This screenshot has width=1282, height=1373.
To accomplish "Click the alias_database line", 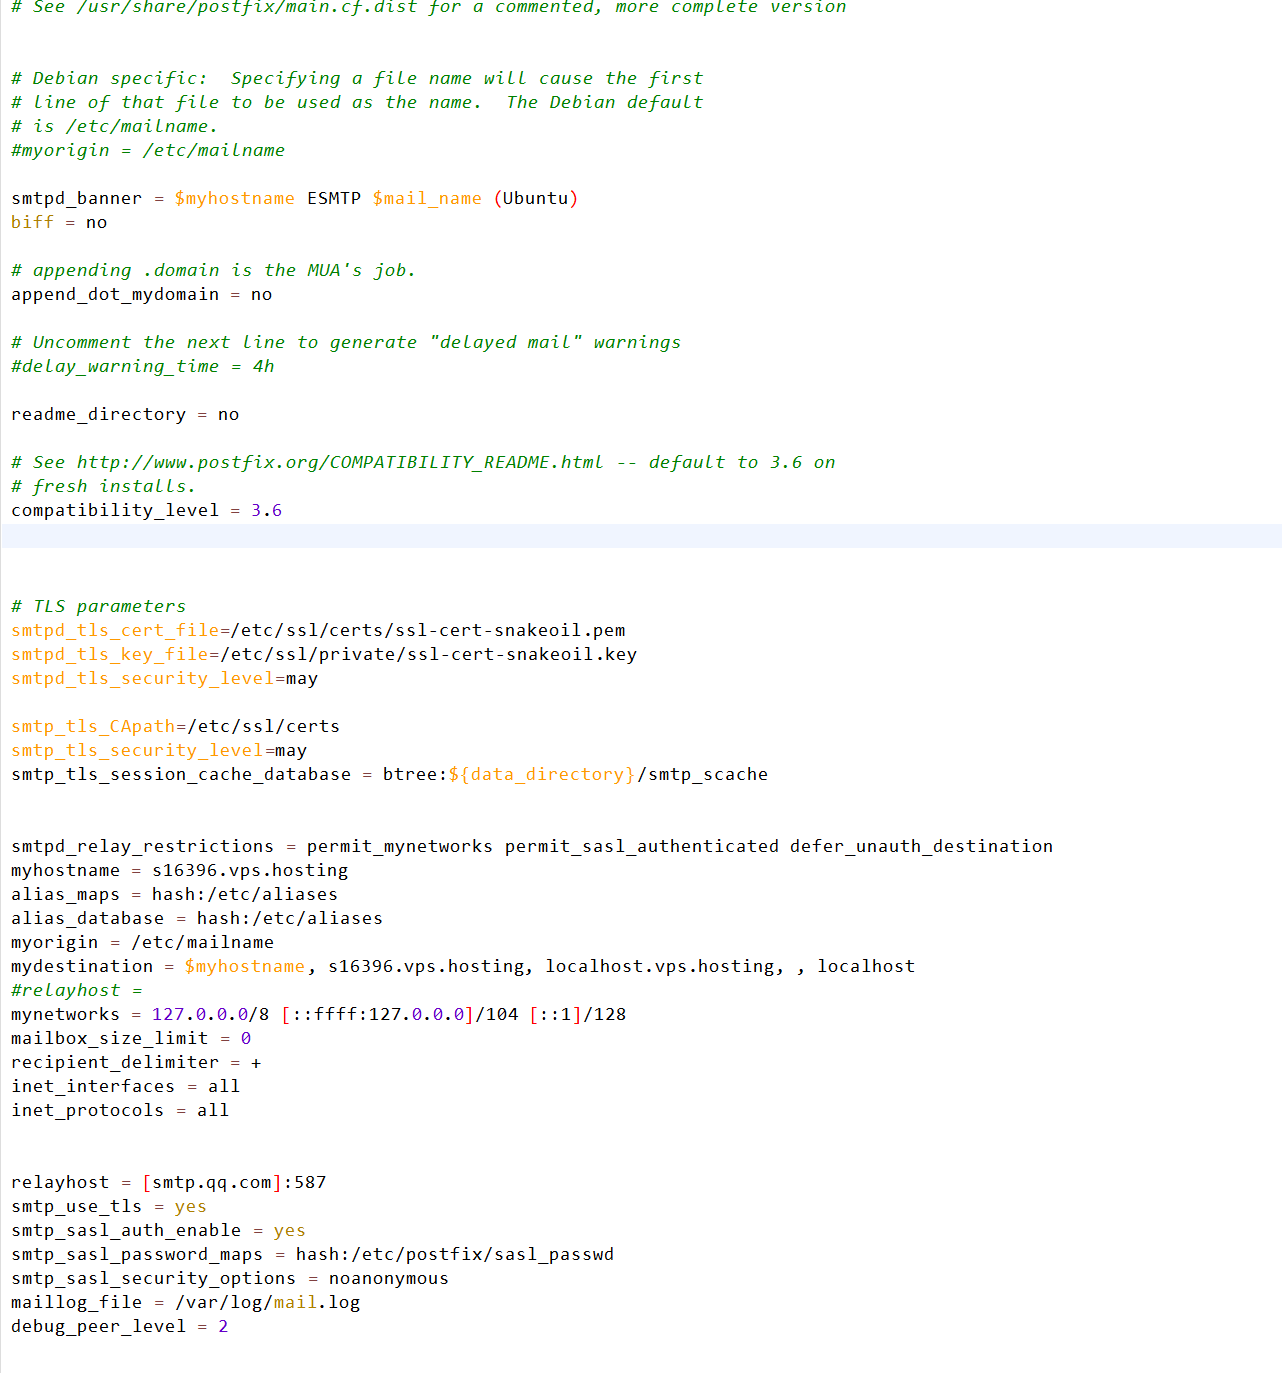I will pyautogui.click(x=197, y=918).
